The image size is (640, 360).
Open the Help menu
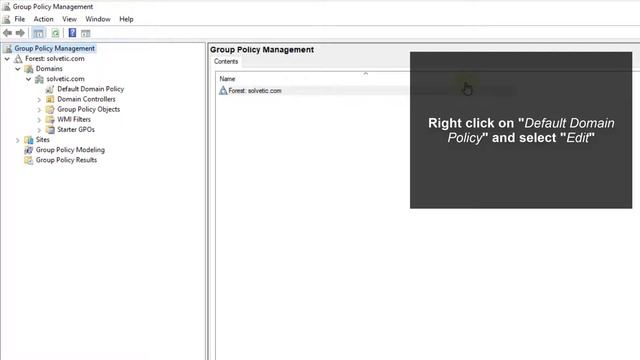[x=126, y=19]
